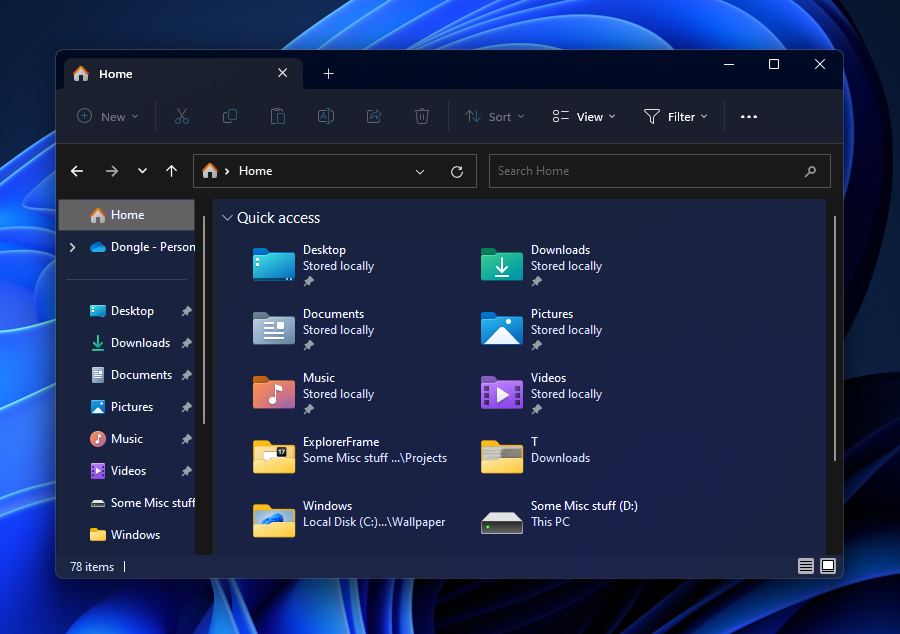Viewport: 900px width, 634px height.
Task: Click Home text in address bar
Action: [255, 171]
